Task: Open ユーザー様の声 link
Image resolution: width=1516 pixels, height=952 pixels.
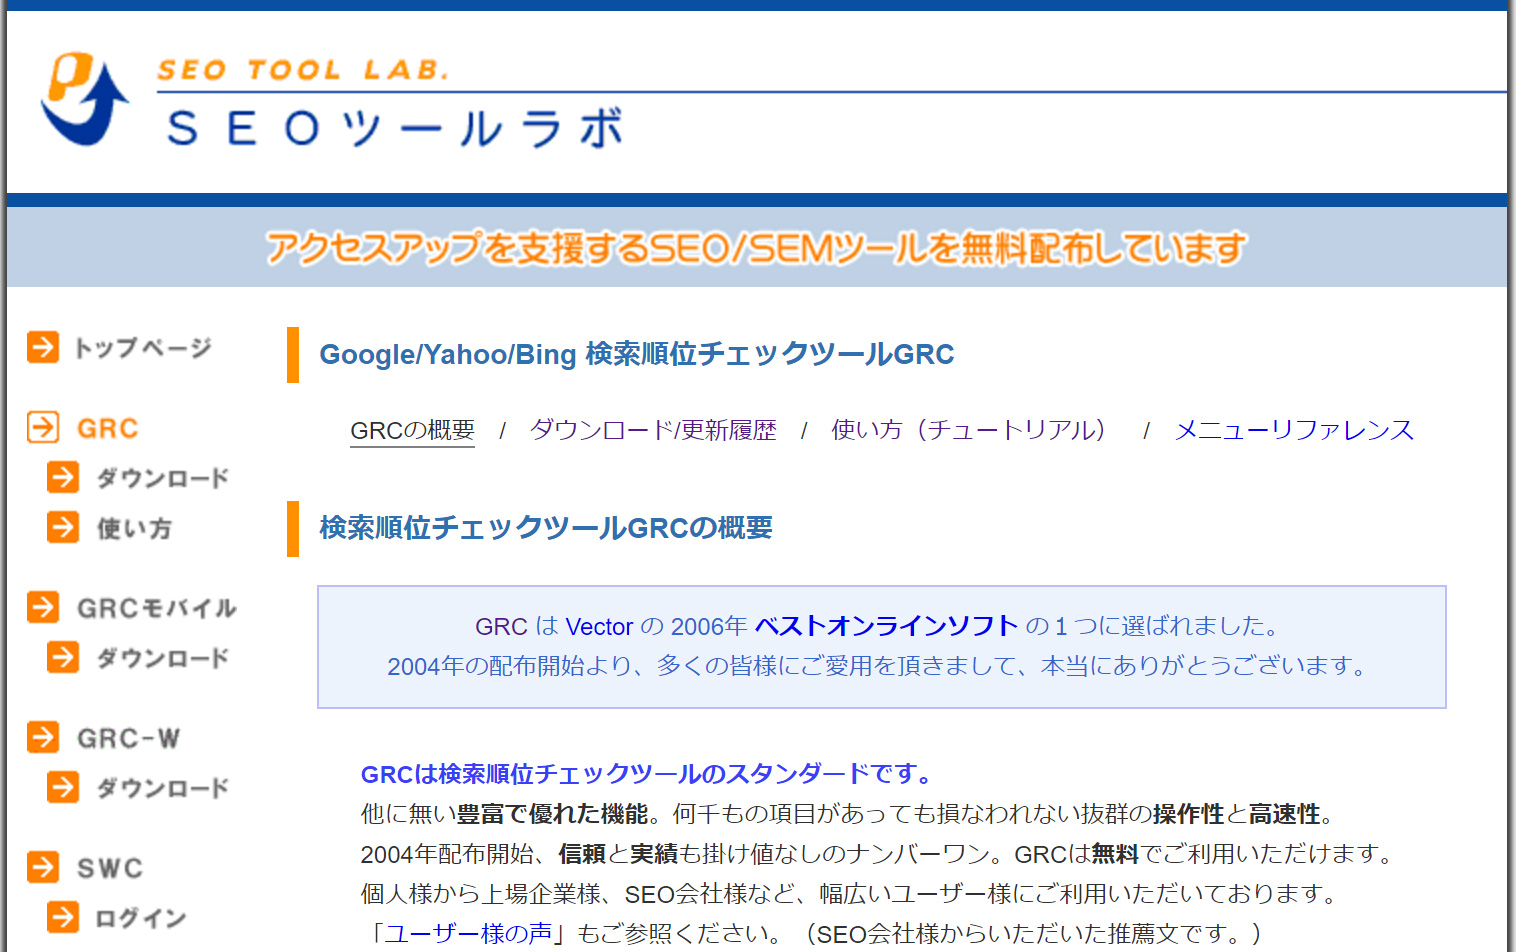Action: (468, 933)
